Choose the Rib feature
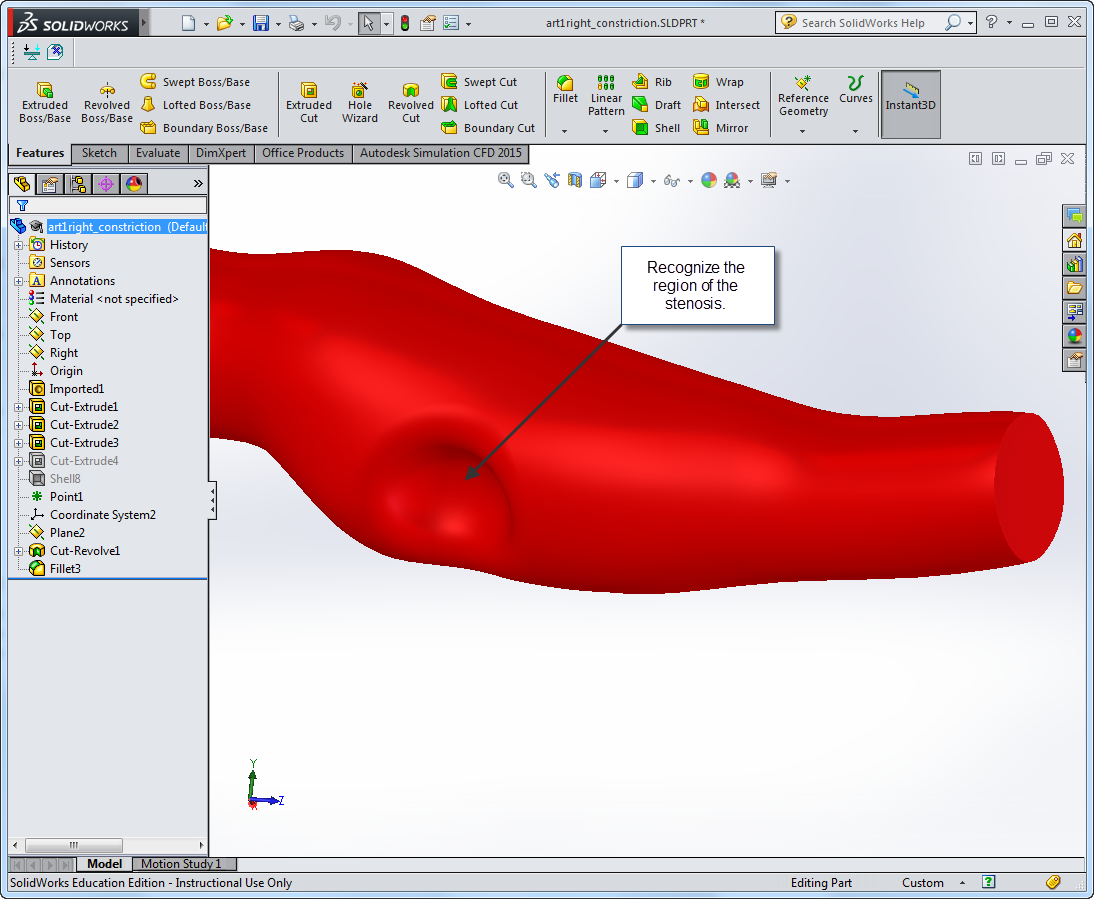Viewport: 1094px width, 899px height. [652, 82]
